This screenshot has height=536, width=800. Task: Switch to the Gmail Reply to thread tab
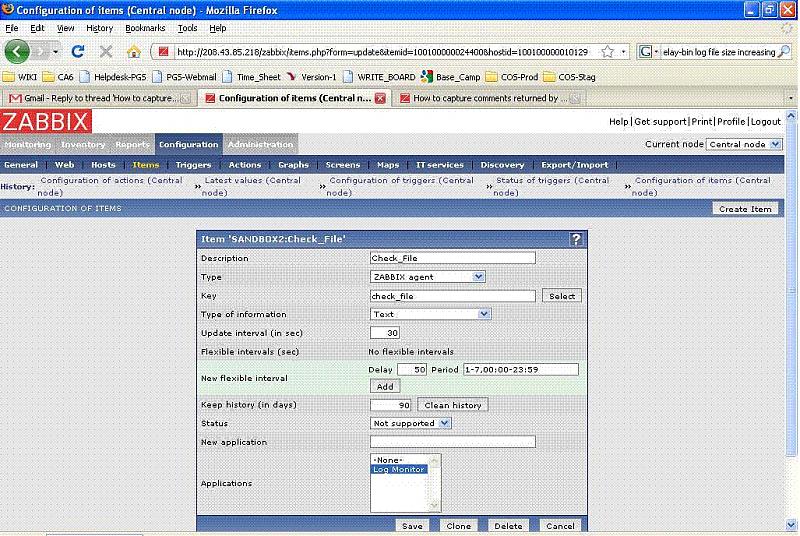[99, 98]
